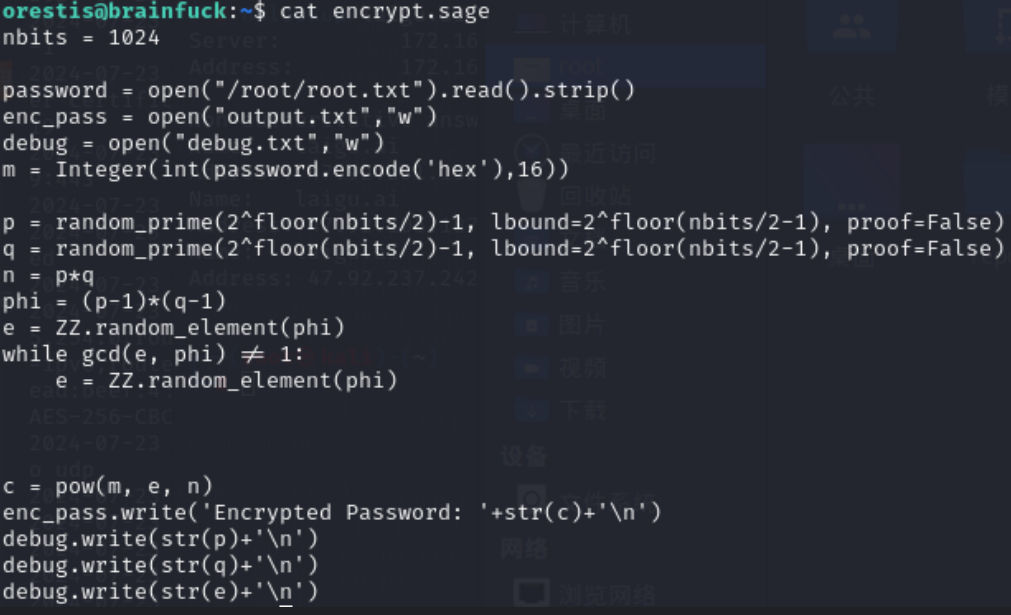1011x615 pixels.
Task: Click the Devices (设备) section header
Action: pos(524,456)
